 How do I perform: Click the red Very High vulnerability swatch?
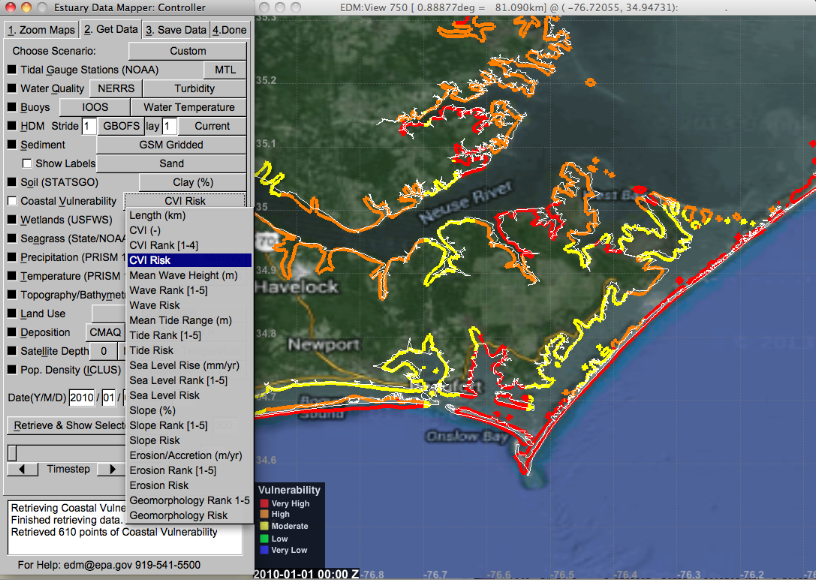(x=265, y=503)
